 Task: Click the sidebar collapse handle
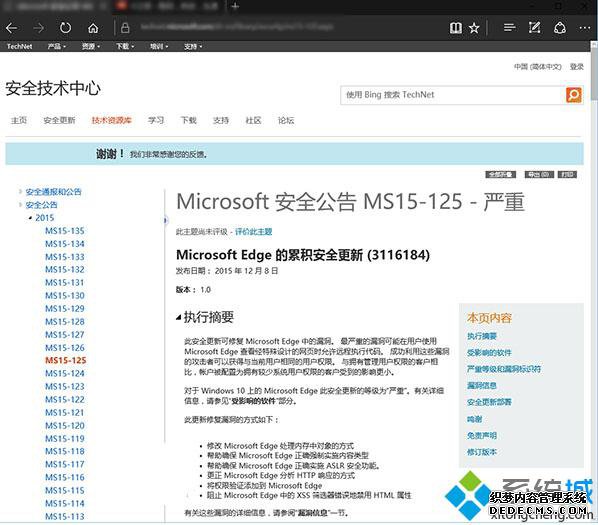pyautogui.click(x=166, y=220)
